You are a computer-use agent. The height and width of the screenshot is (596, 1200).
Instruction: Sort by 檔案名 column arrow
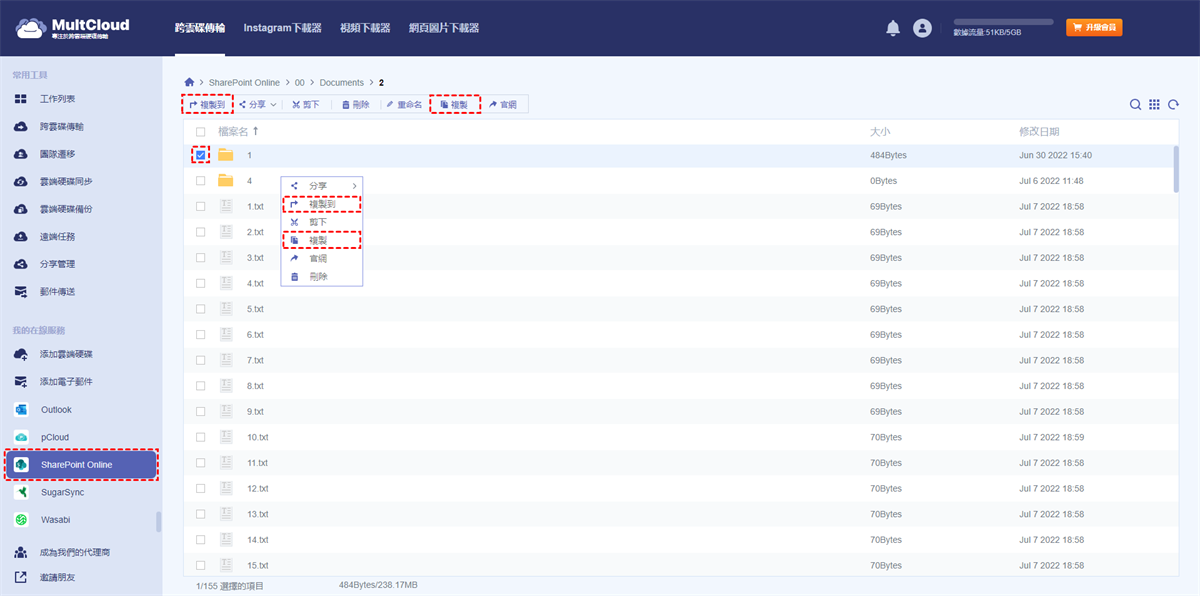pos(255,131)
